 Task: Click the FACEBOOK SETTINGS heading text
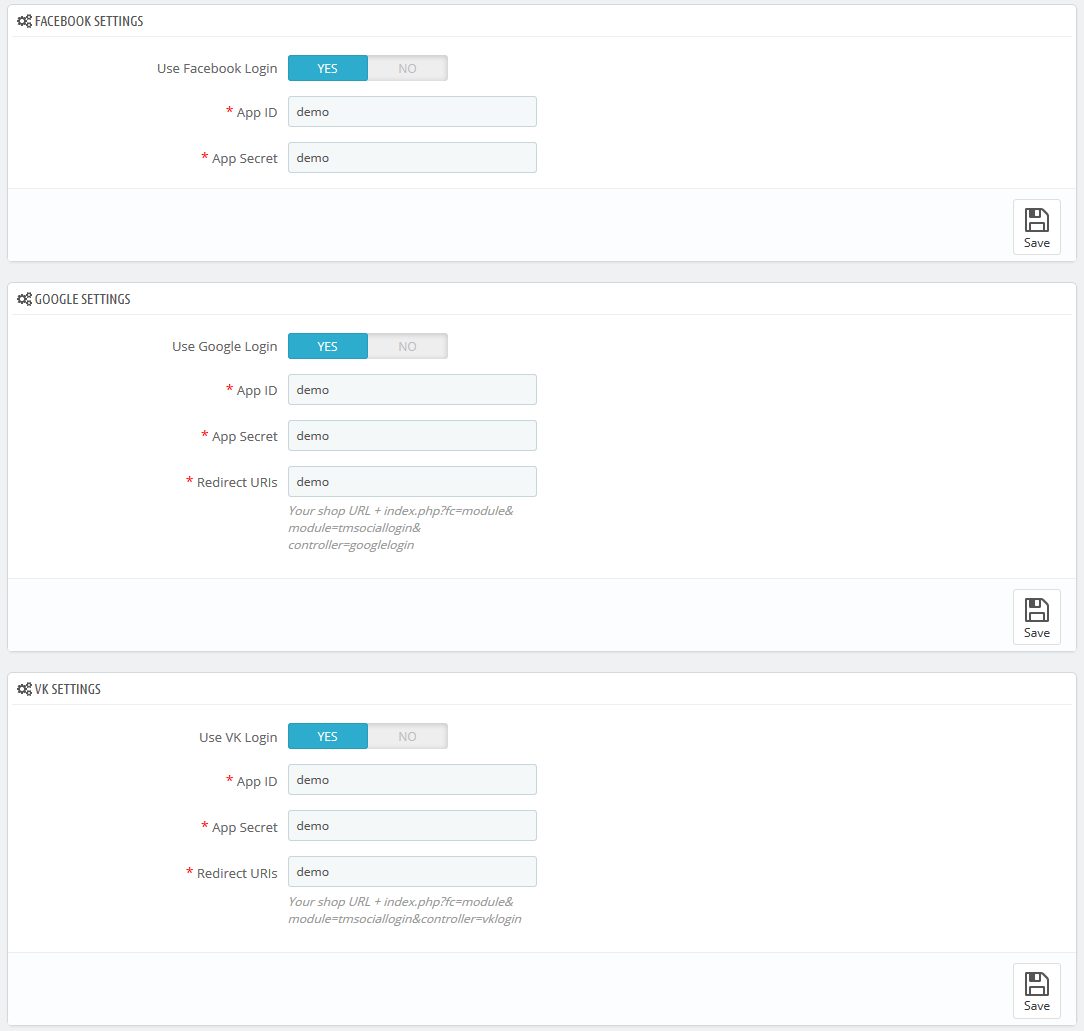[x=89, y=21]
